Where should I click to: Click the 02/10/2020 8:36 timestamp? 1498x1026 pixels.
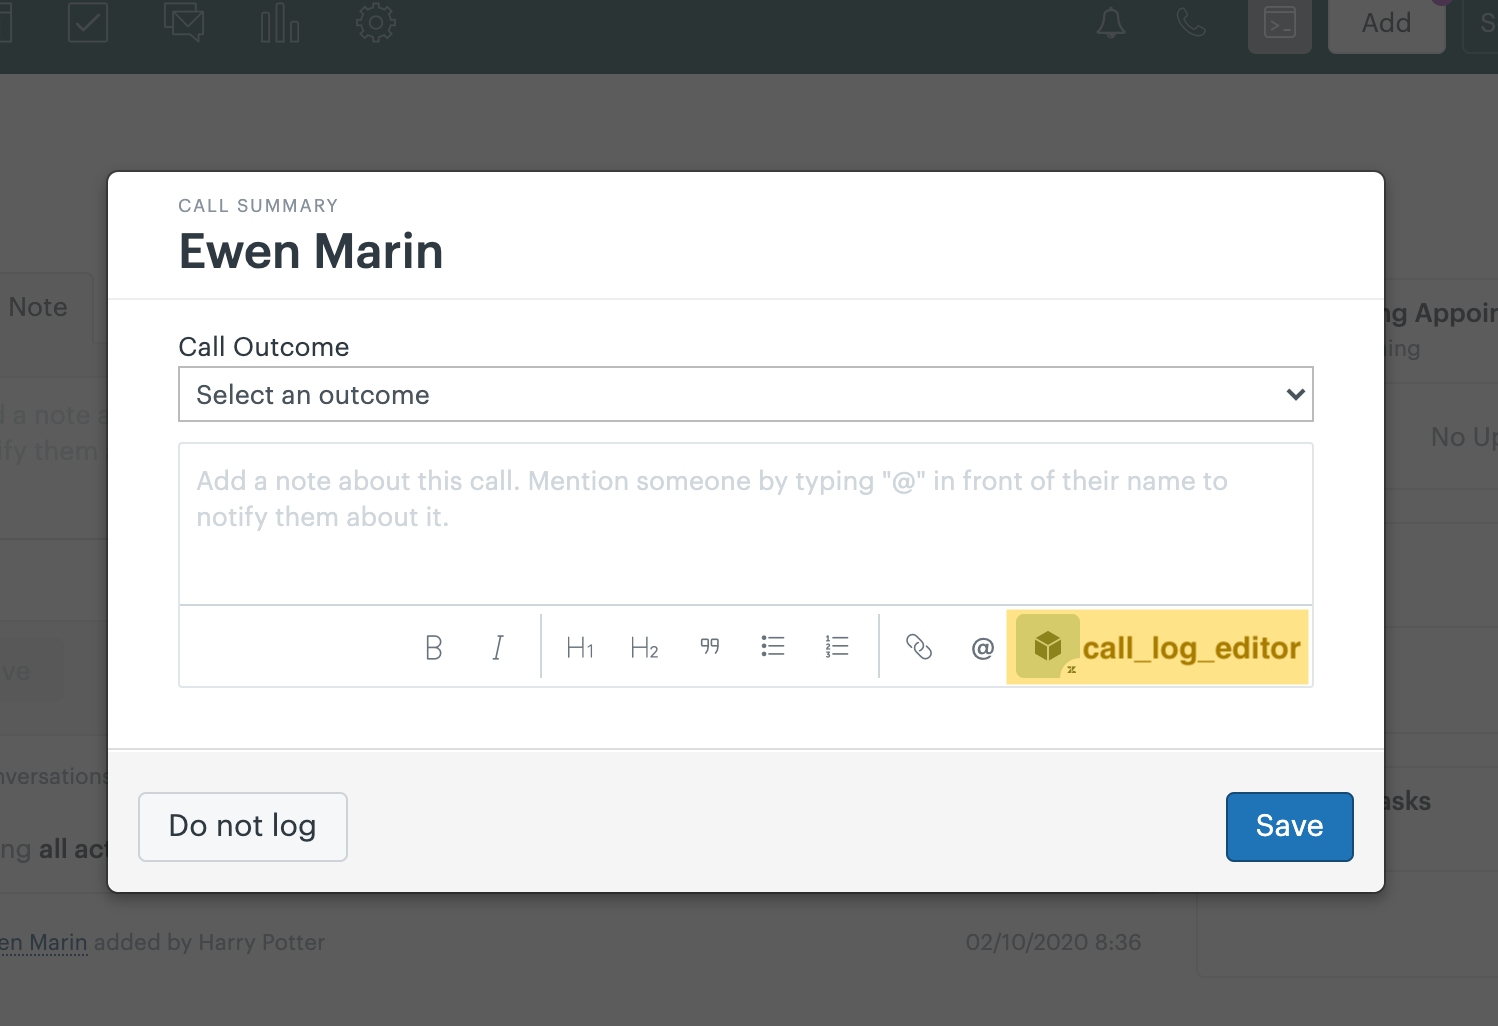coord(1053,942)
